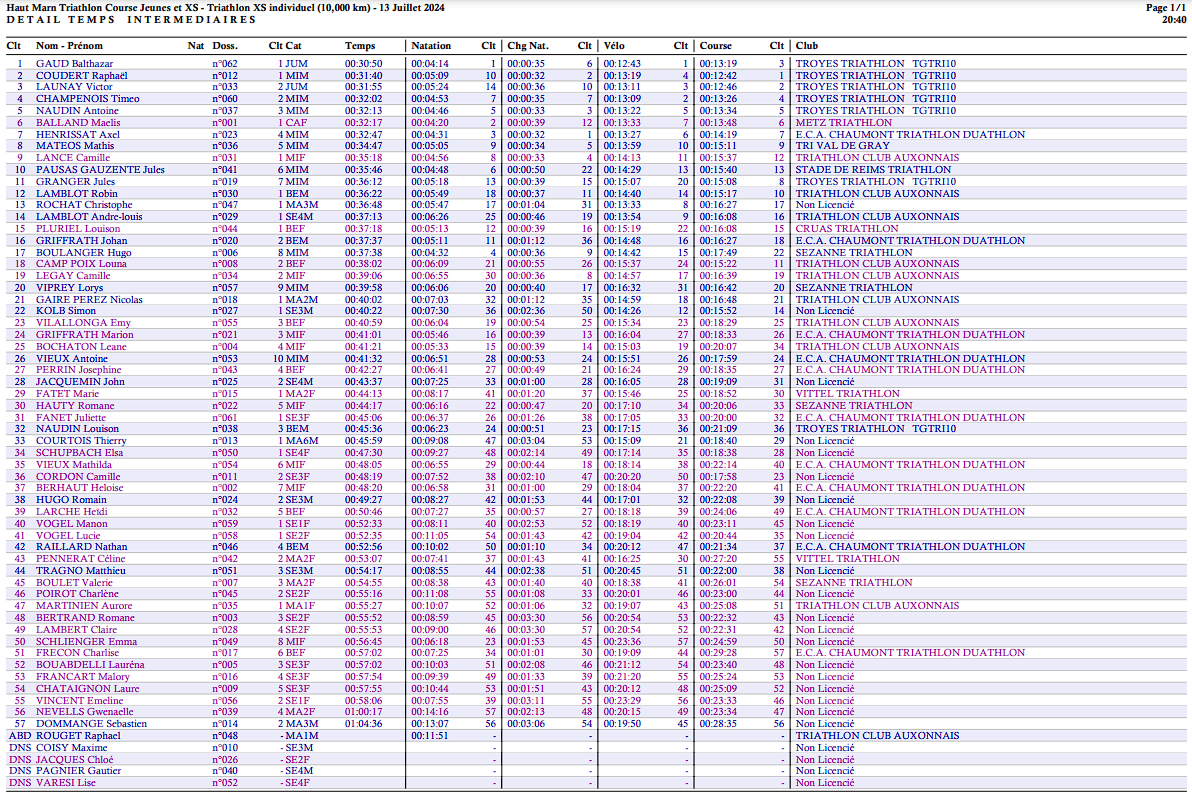This screenshot has height=792, width=1192.
Task: Click the name 'VINCENT Emeline'
Action: [x=79, y=701]
